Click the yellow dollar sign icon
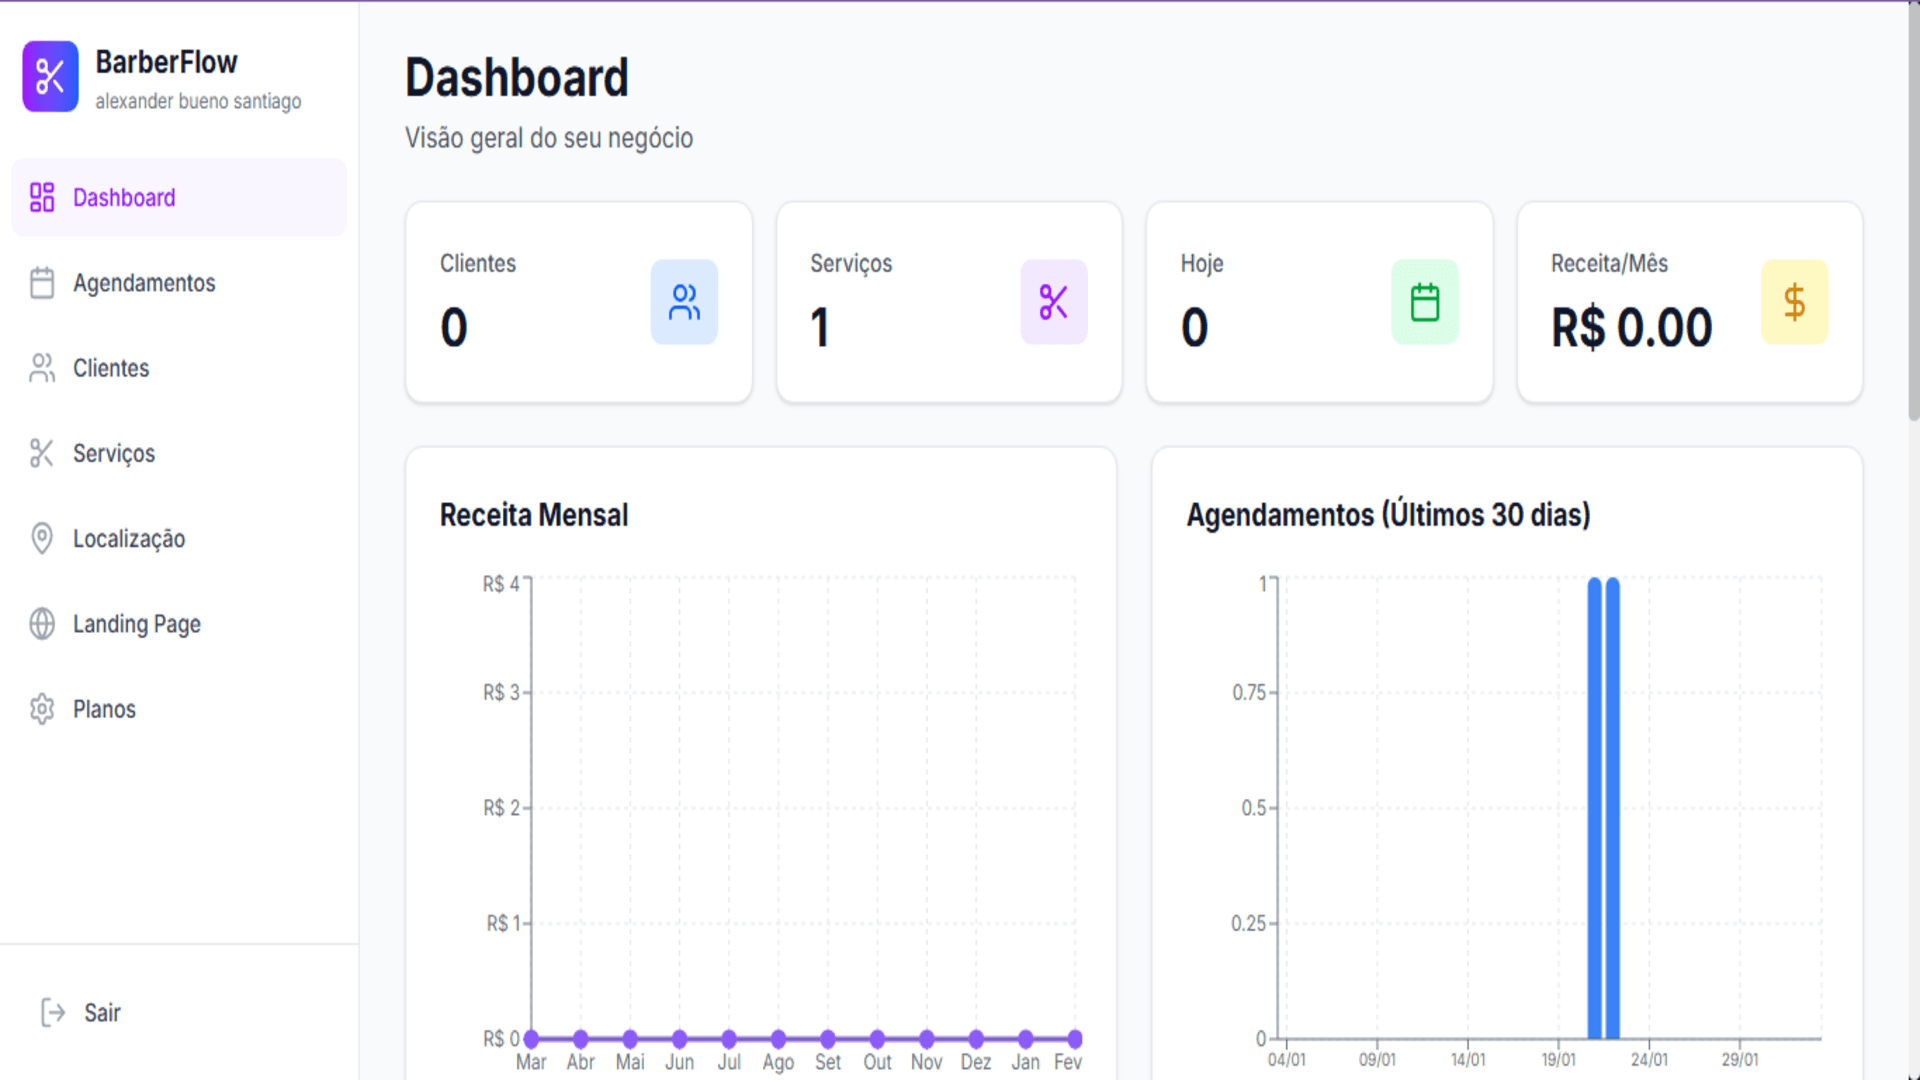This screenshot has height=1080, width=1920. coord(1794,302)
